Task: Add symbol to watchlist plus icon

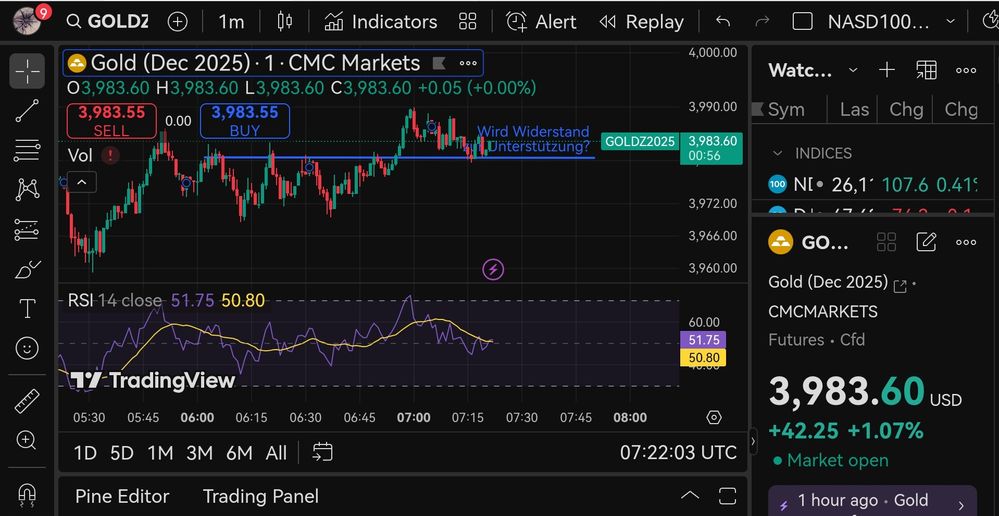Action: coord(887,70)
